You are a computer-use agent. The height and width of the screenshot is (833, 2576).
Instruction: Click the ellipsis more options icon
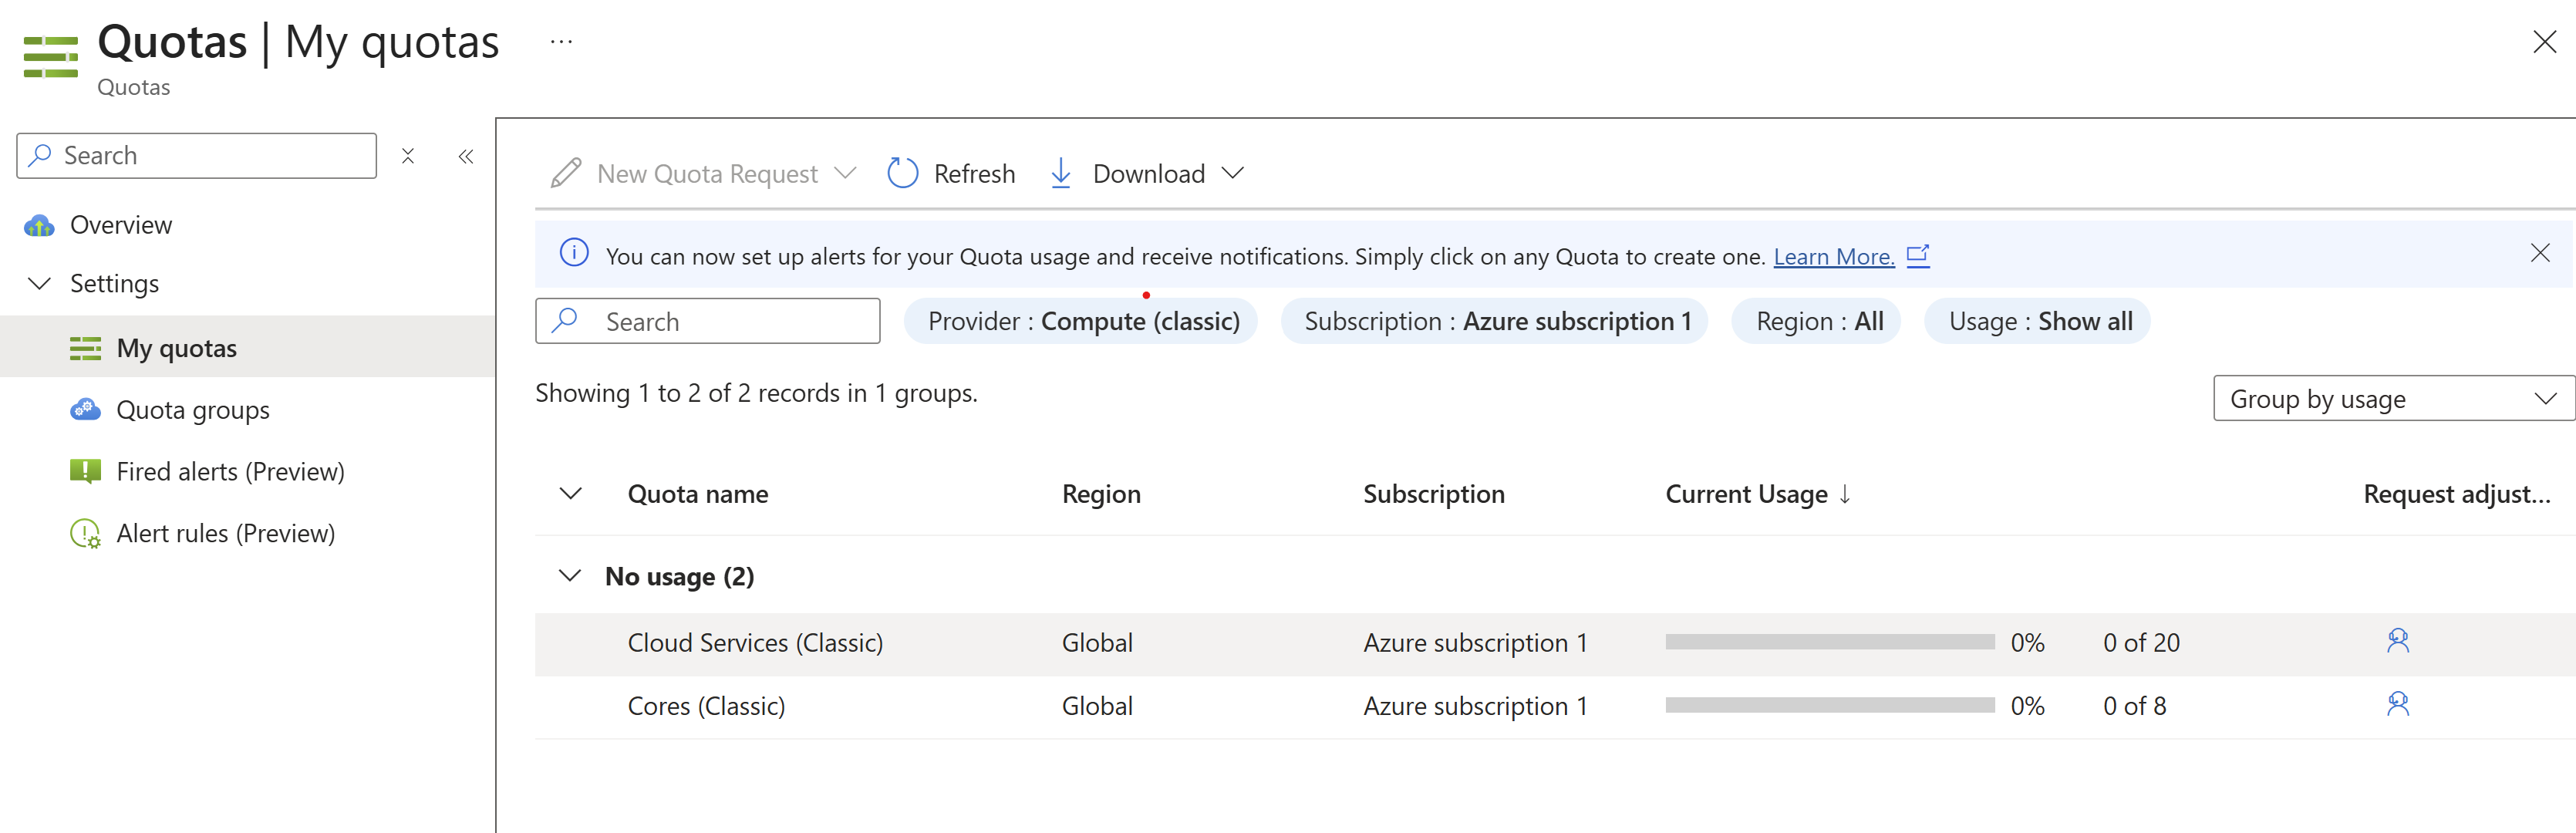tap(561, 42)
